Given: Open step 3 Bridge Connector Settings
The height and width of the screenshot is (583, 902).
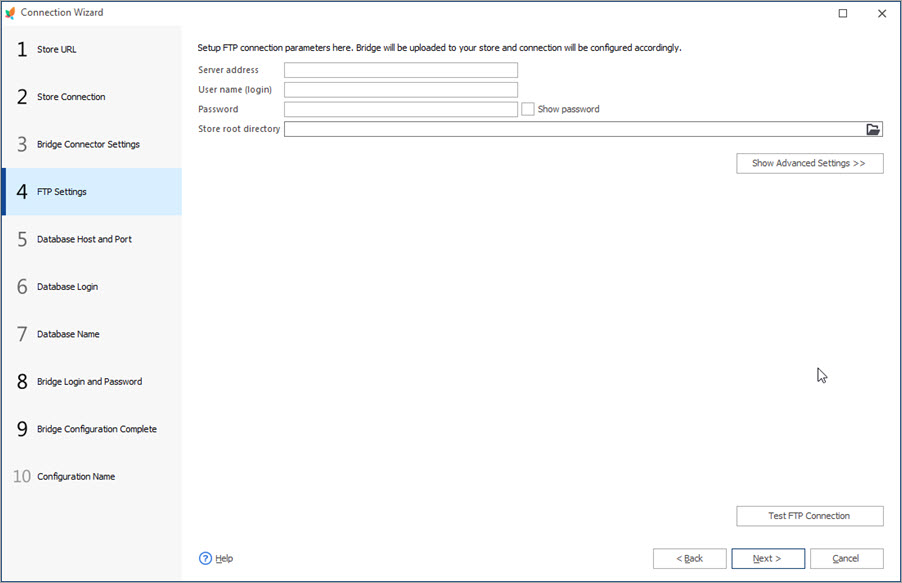Looking at the screenshot, I should click(x=92, y=144).
